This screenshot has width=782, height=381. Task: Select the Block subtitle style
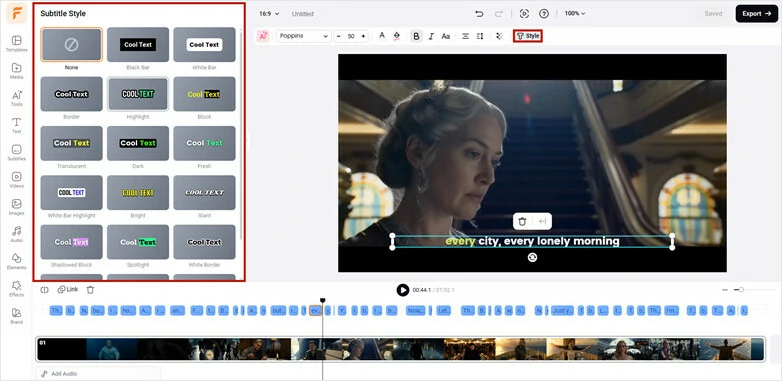coord(204,94)
